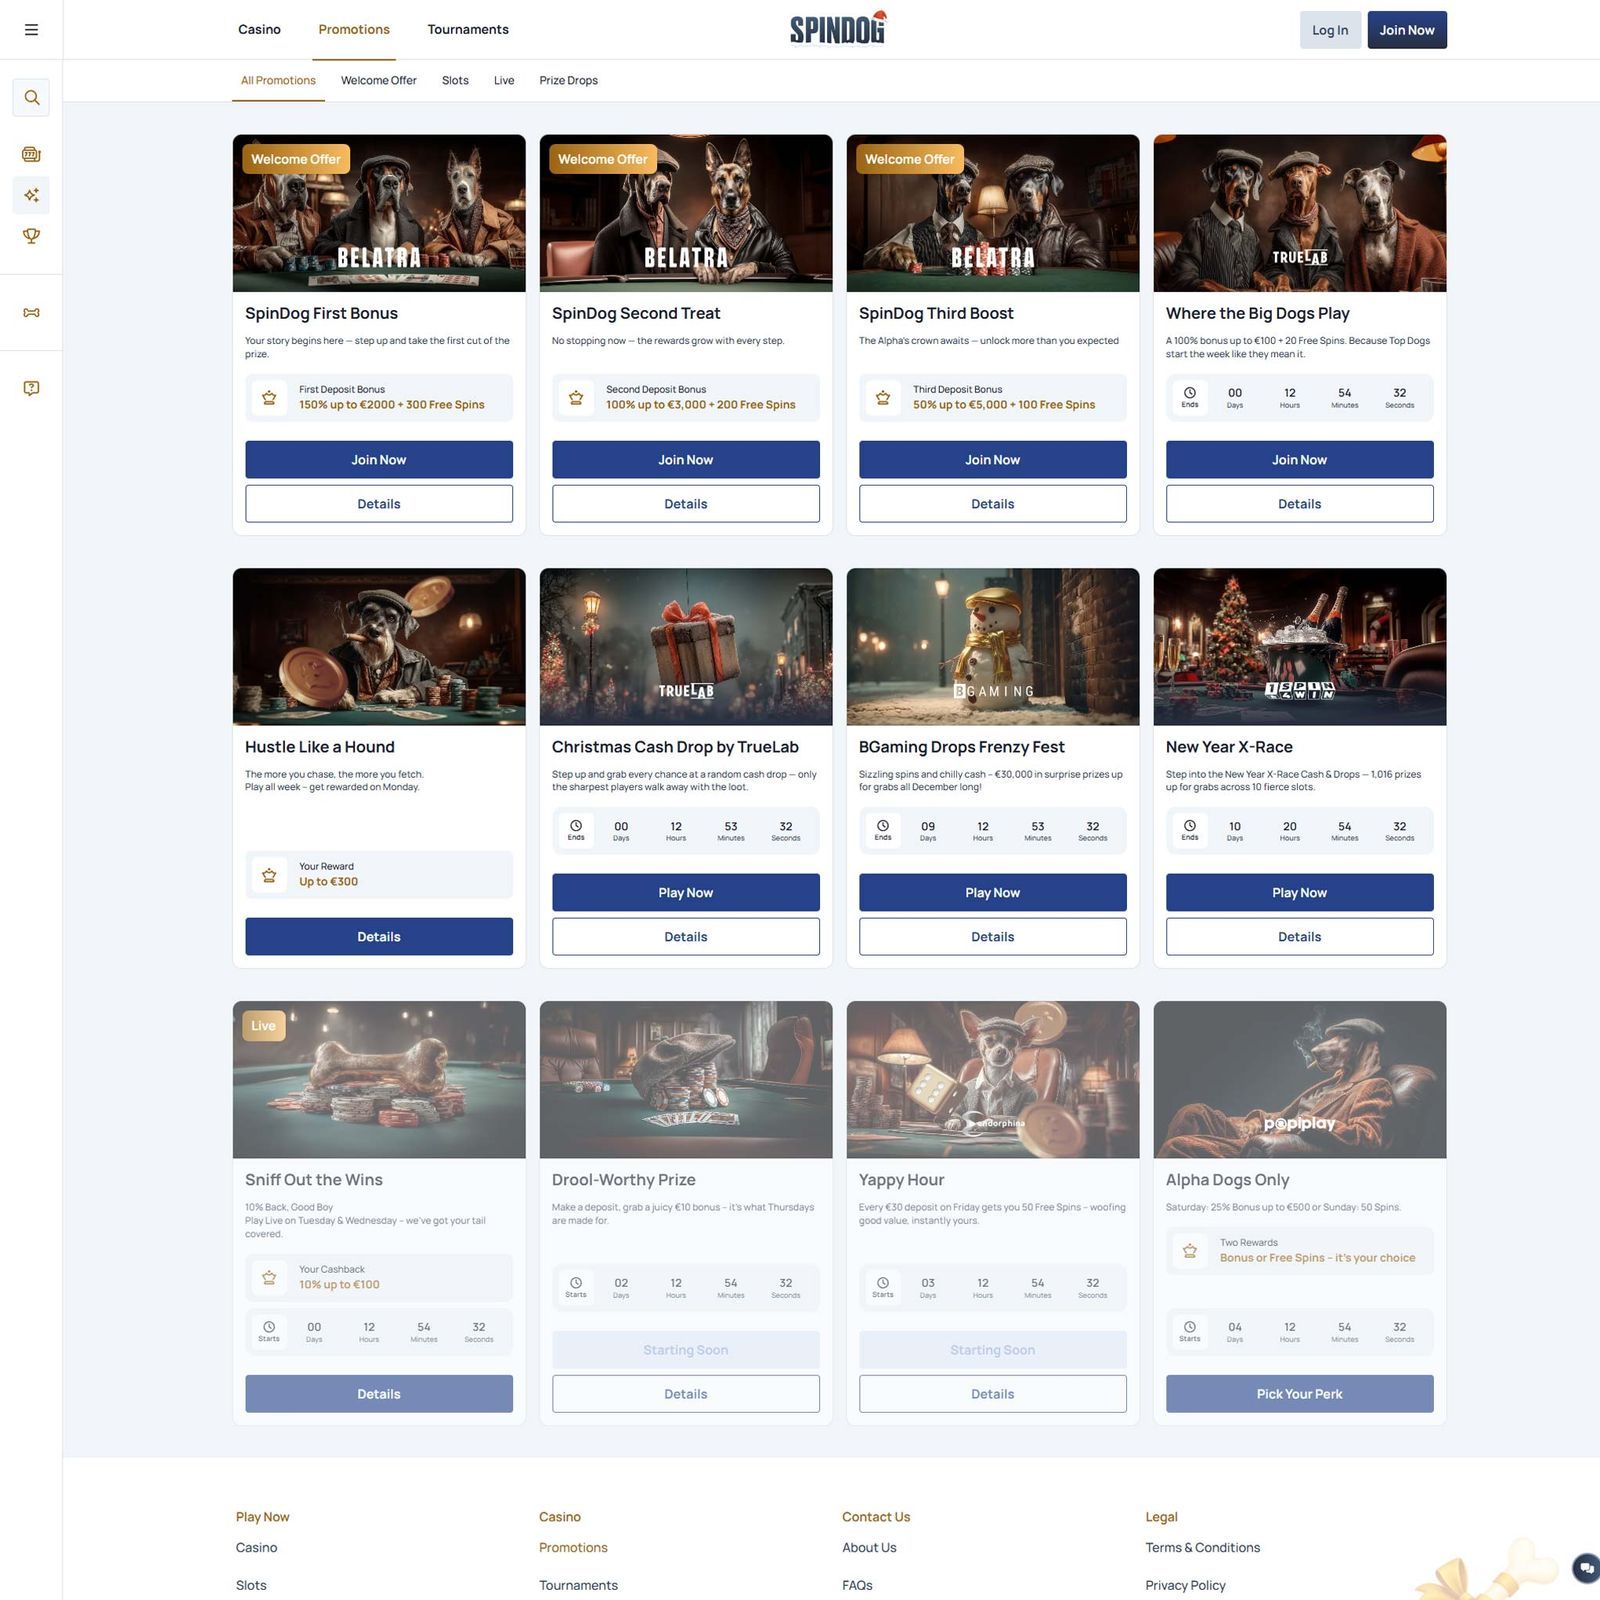This screenshot has width=1600, height=1600.
Task: Click clock icon on Drool-Worthy Prize timer
Action: tap(576, 1283)
